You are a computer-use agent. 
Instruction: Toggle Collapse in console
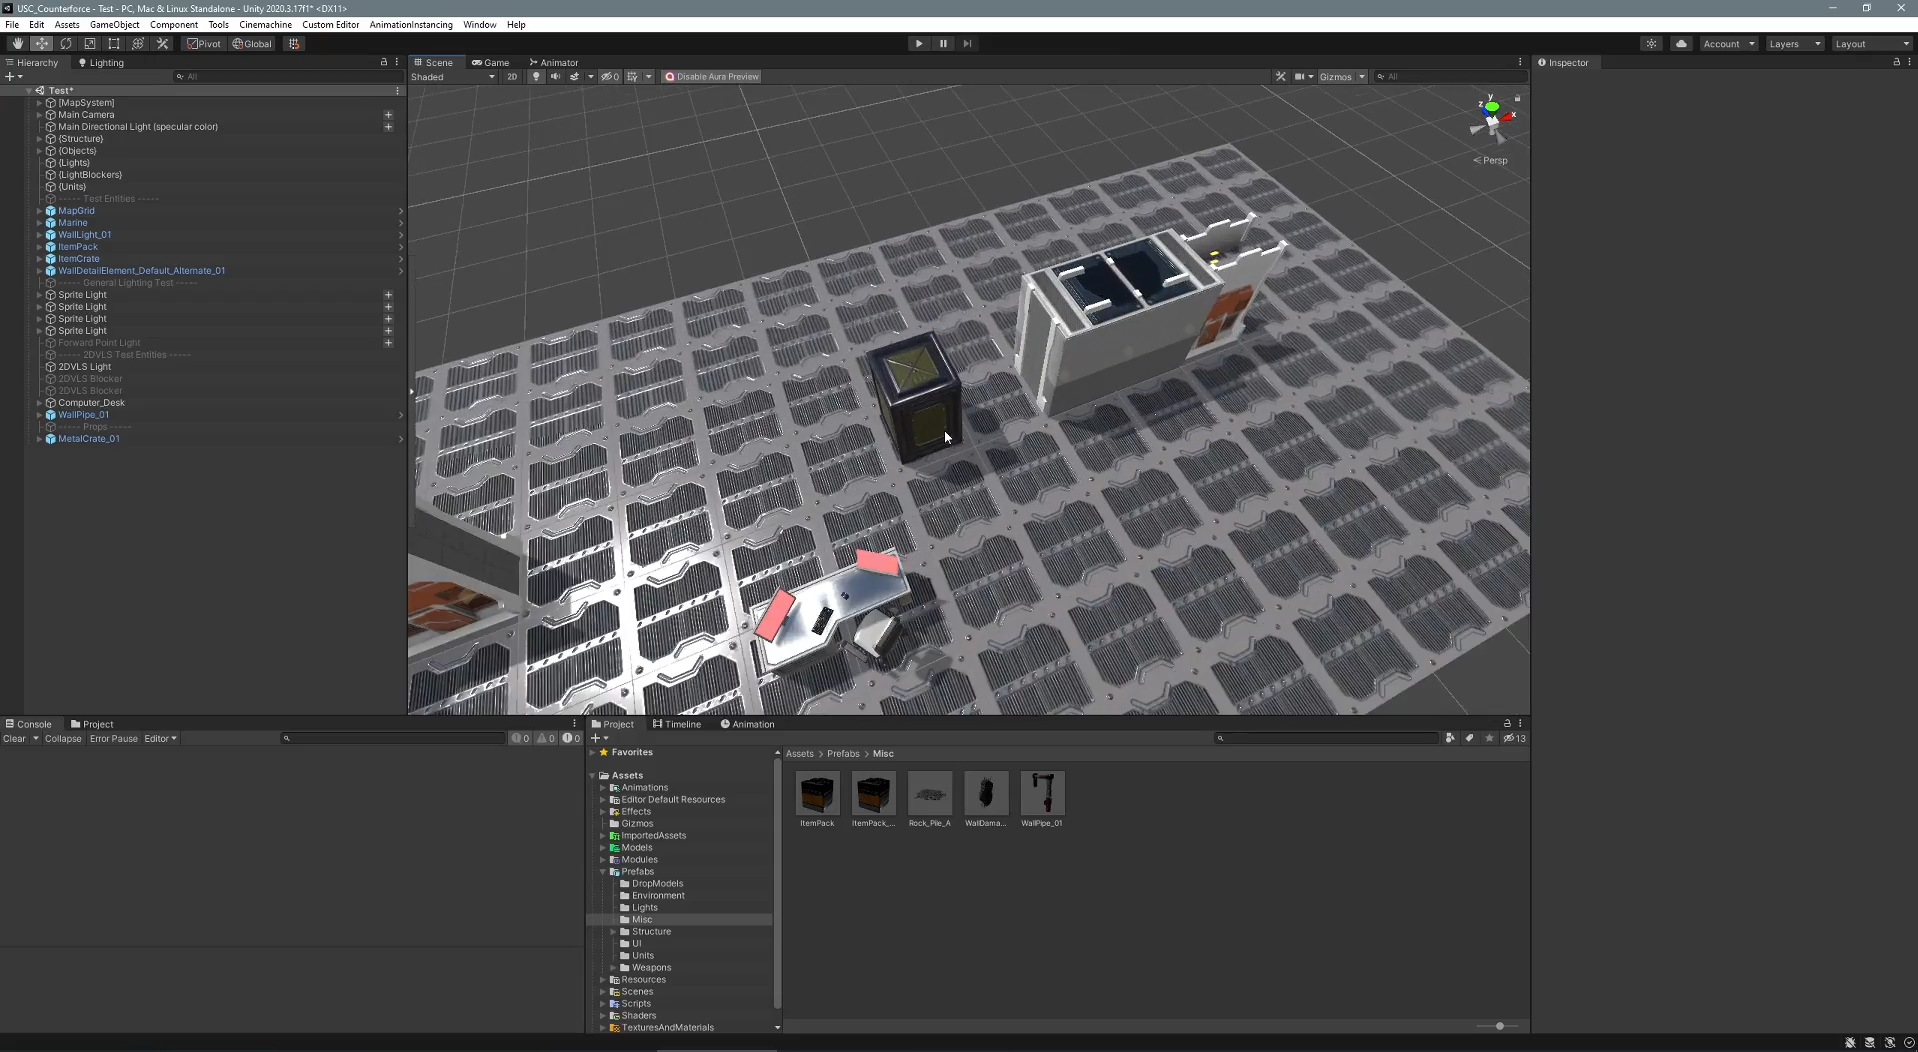coord(63,739)
